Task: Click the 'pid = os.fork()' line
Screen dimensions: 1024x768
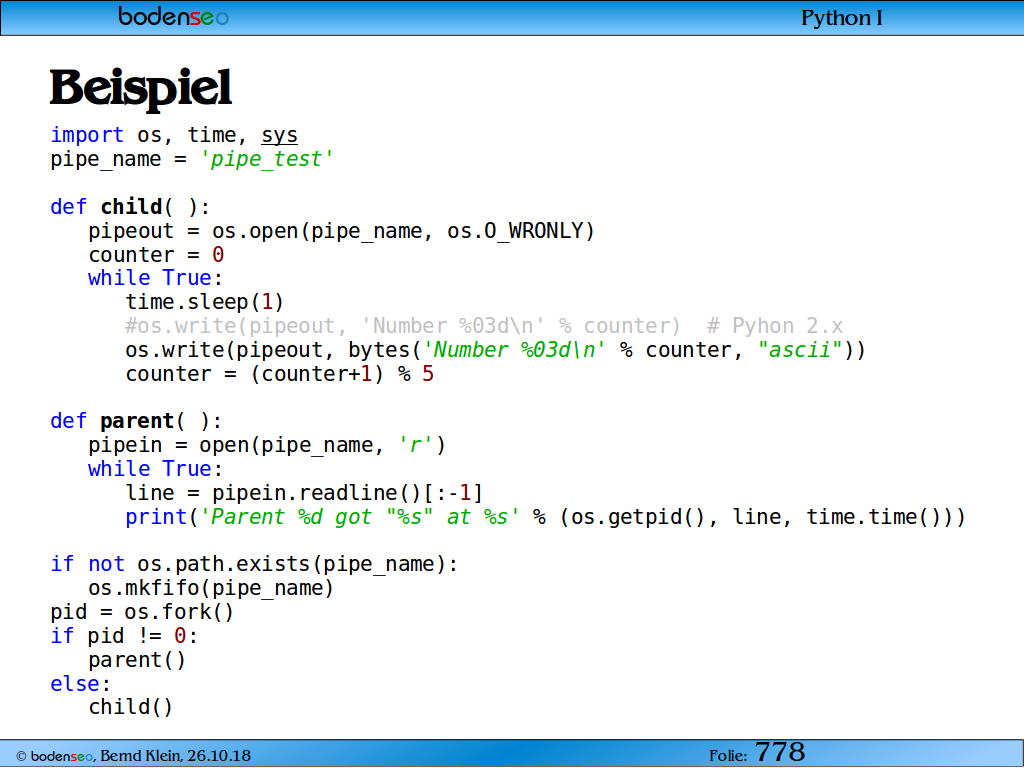Action: click(x=142, y=613)
